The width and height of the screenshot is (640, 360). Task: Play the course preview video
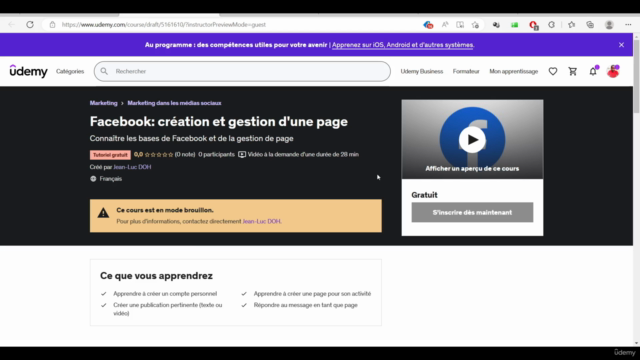click(472, 140)
